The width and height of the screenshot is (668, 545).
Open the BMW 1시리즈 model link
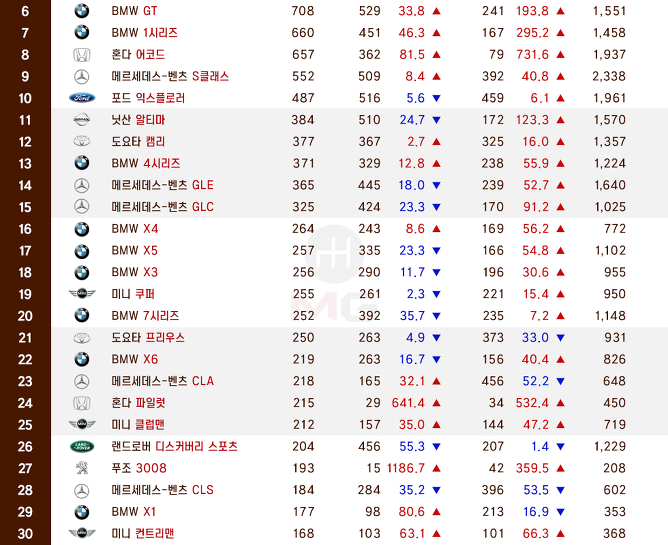tap(144, 32)
